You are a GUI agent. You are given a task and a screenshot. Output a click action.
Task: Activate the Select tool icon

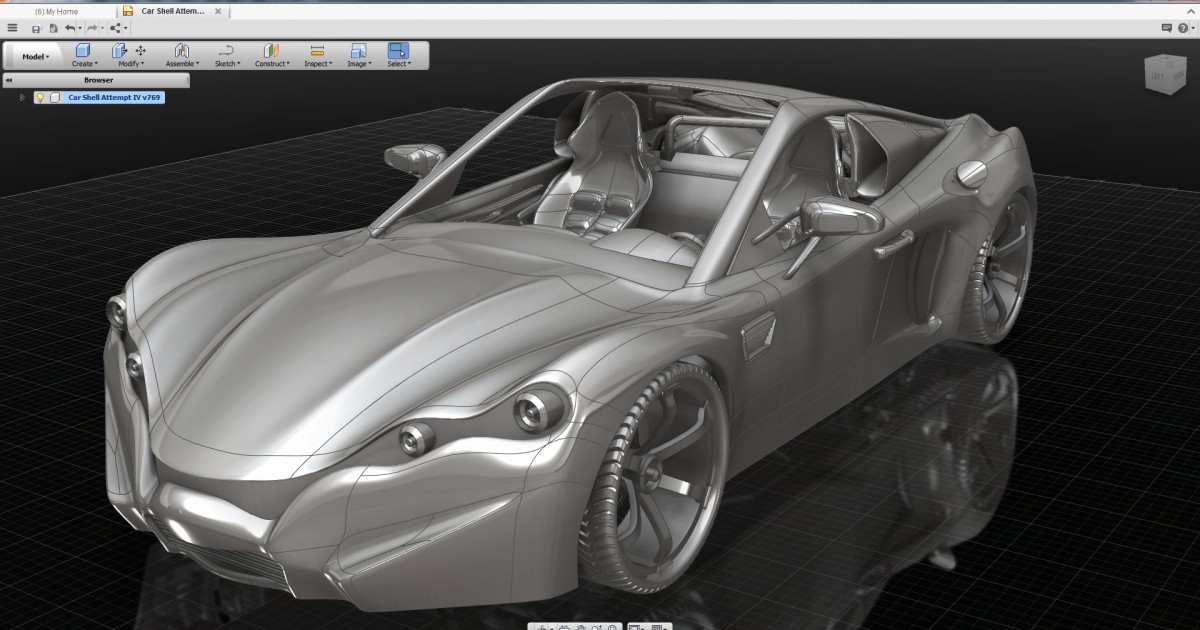(398, 51)
